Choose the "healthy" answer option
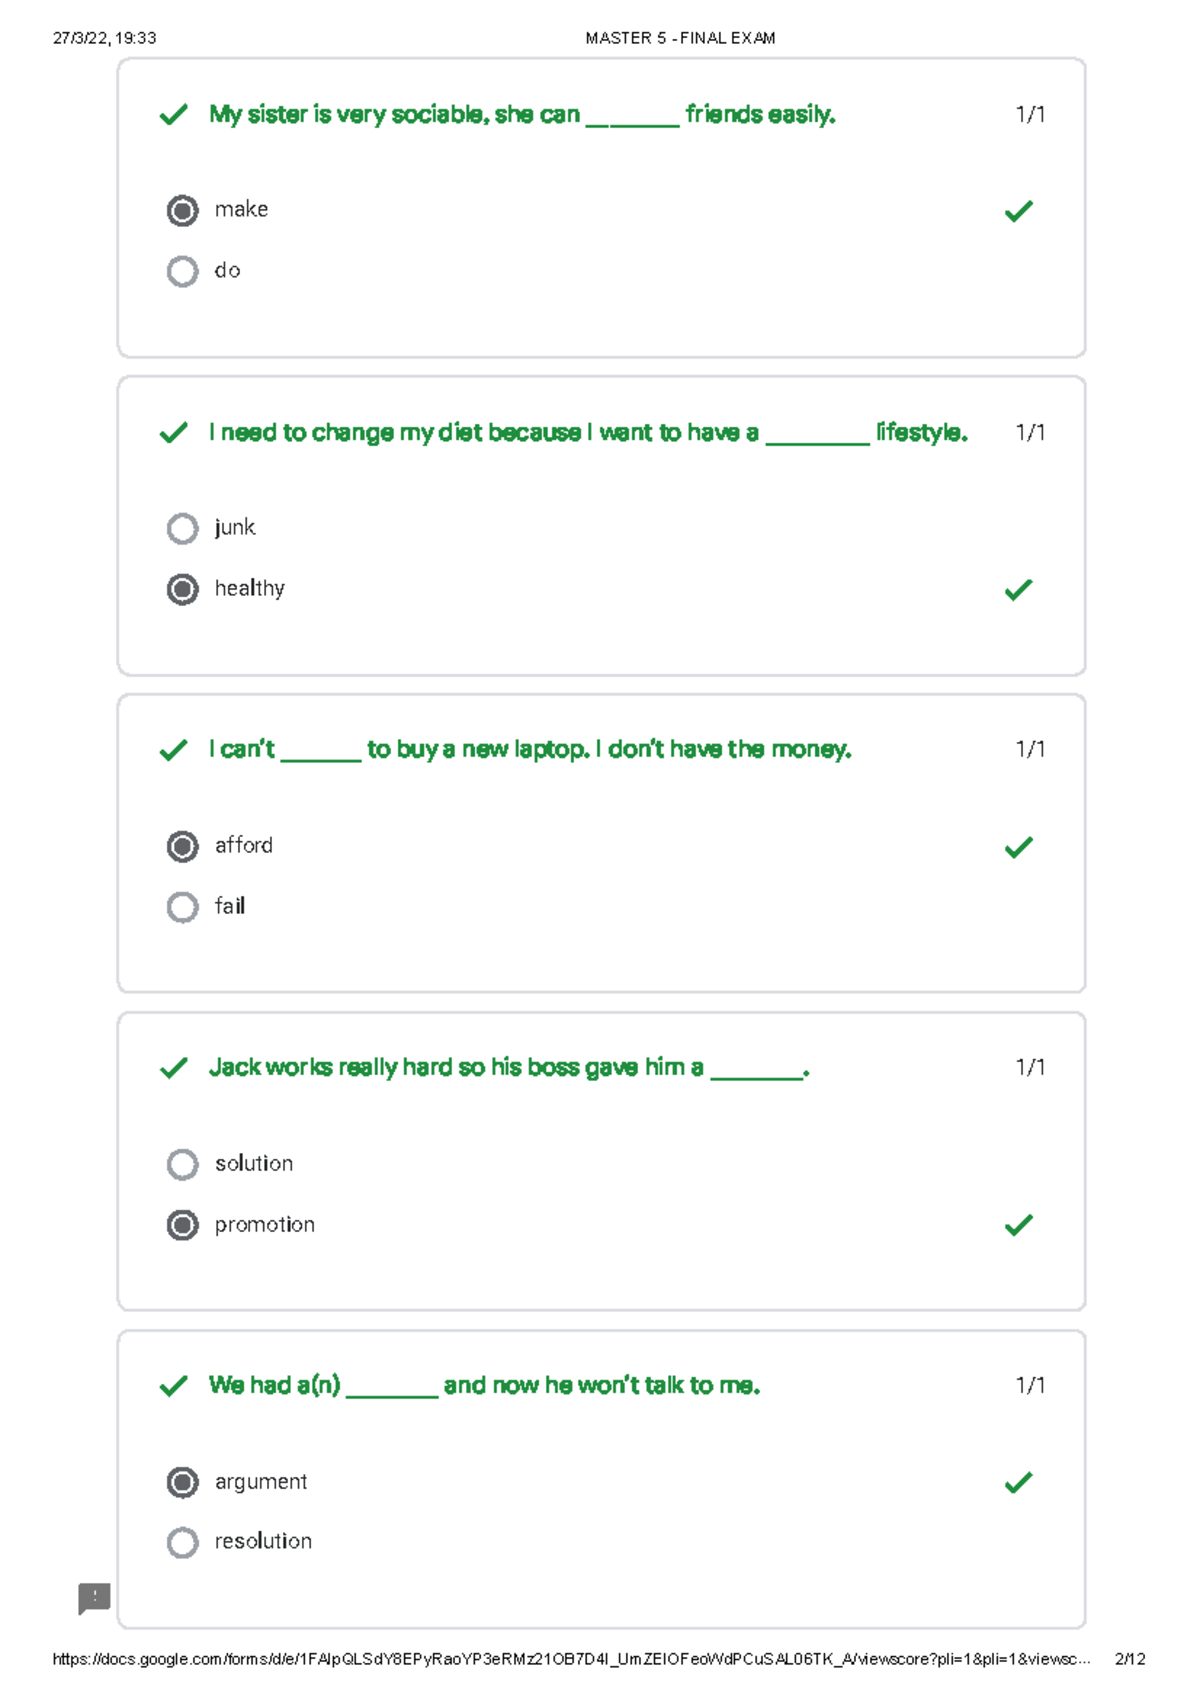This screenshot has width=1200, height=1698. pyautogui.click(x=182, y=589)
